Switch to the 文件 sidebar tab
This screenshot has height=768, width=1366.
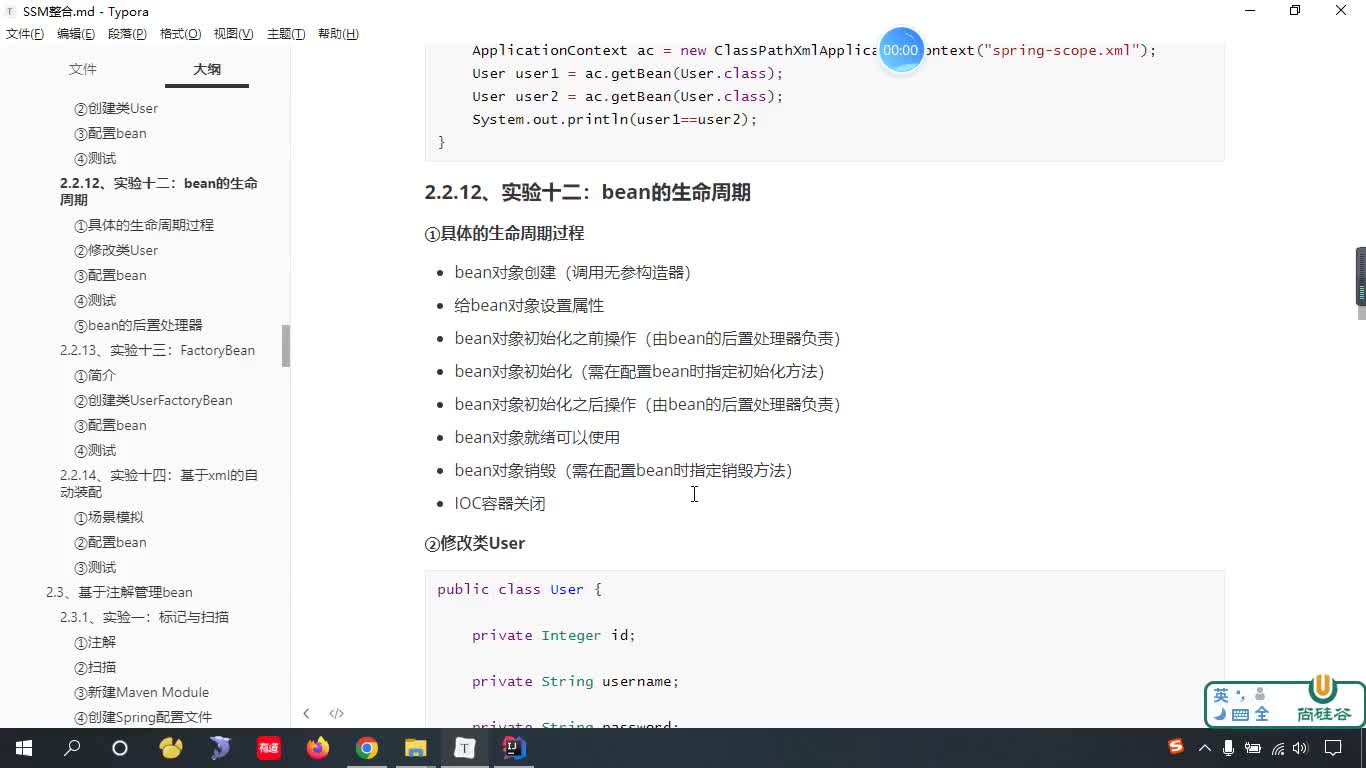[83, 69]
